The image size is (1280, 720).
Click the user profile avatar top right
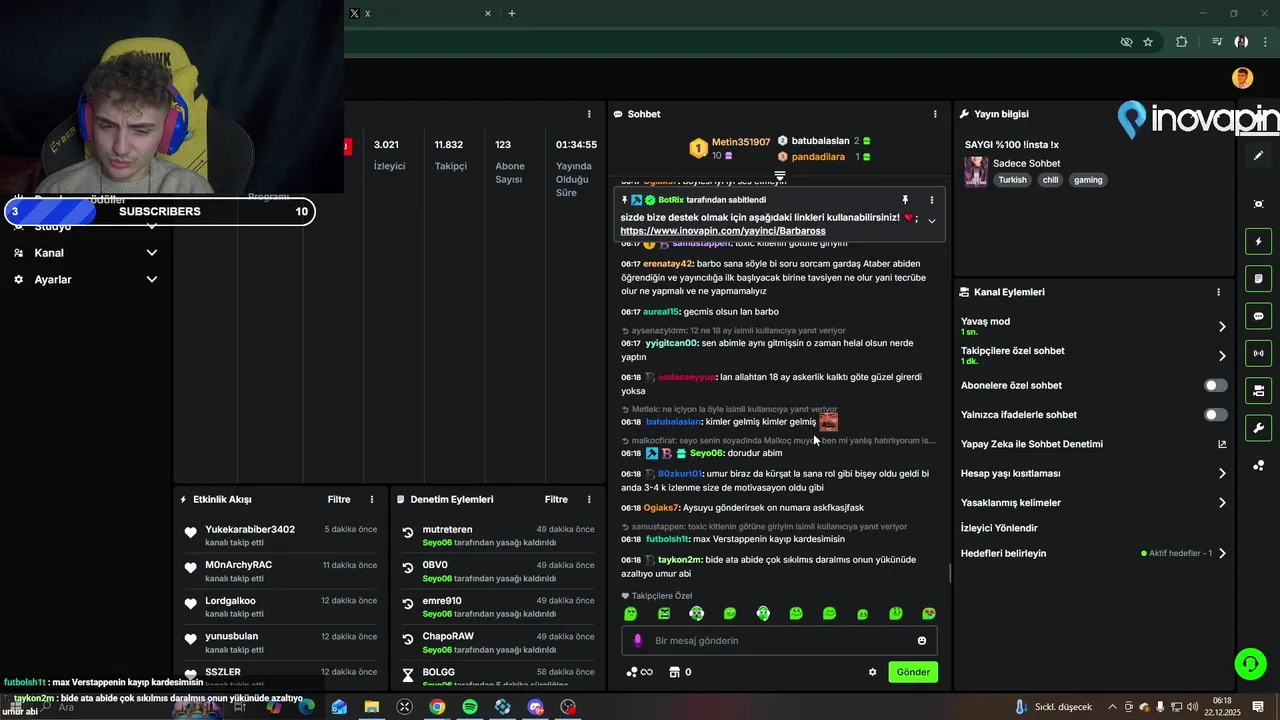pos(1242,78)
